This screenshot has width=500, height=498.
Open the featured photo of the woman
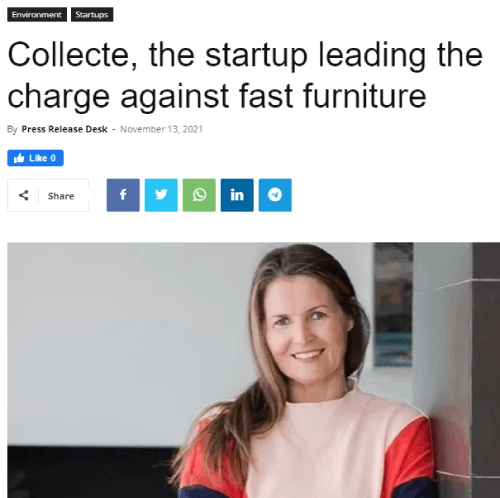pyautogui.click(x=253, y=370)
